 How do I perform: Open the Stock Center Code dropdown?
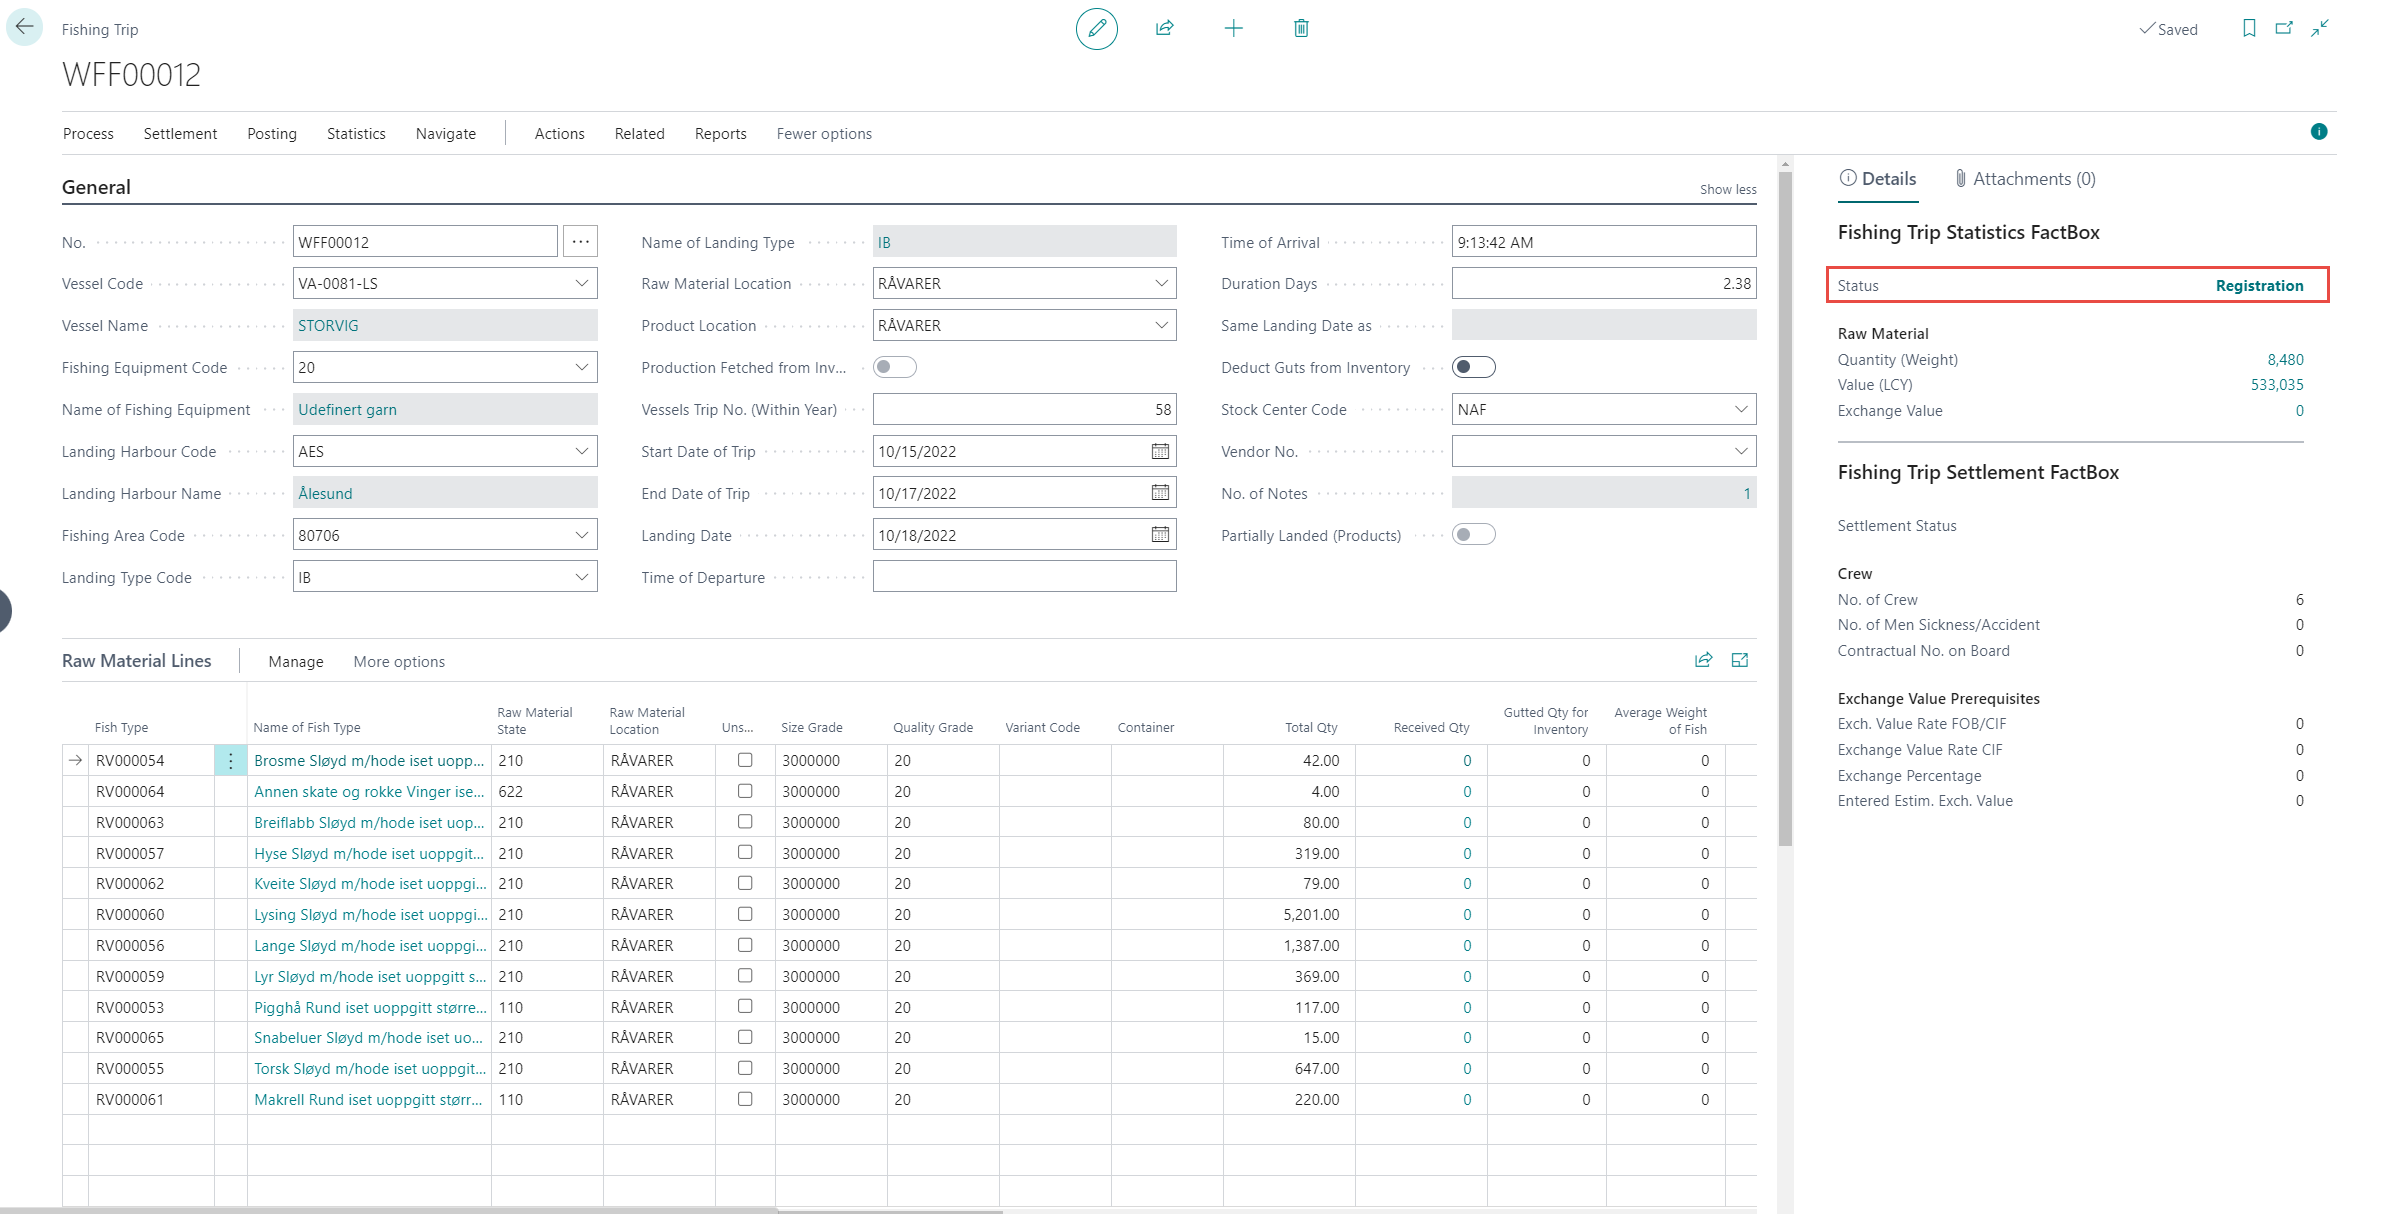(x=1740, y=409)
